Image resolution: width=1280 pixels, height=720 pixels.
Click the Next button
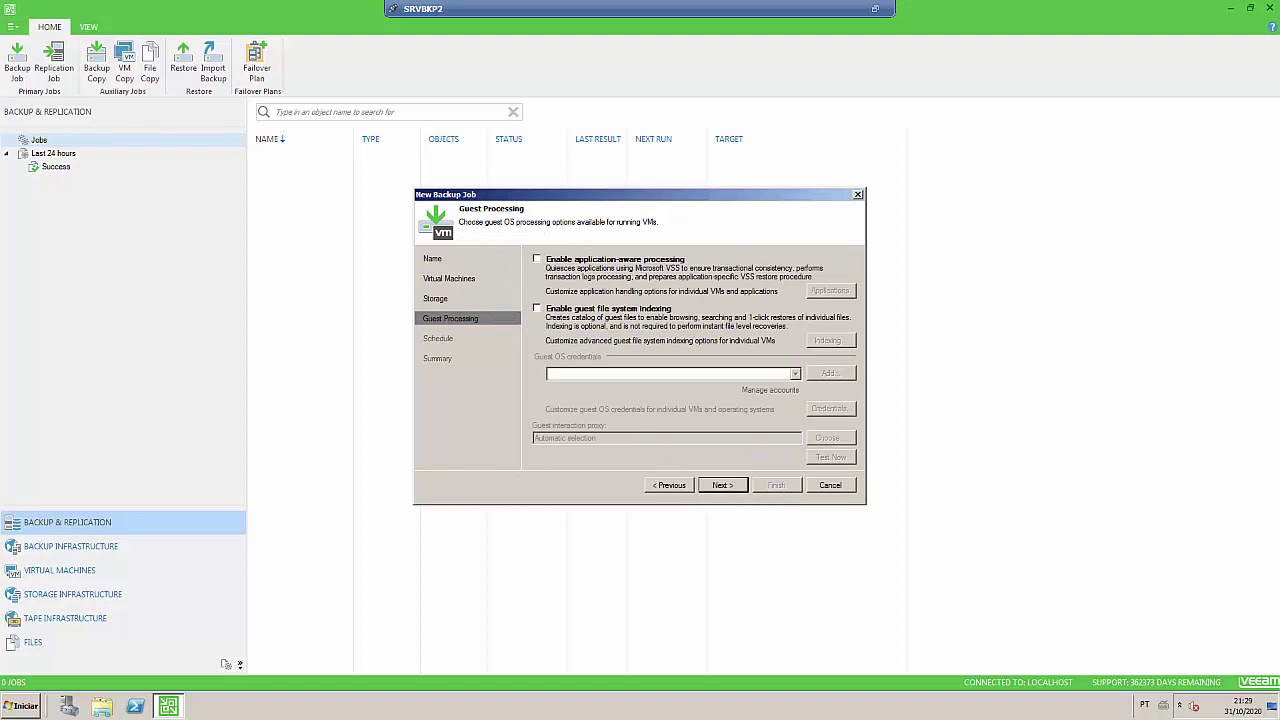pyautogui.click(x=722, y=486)
